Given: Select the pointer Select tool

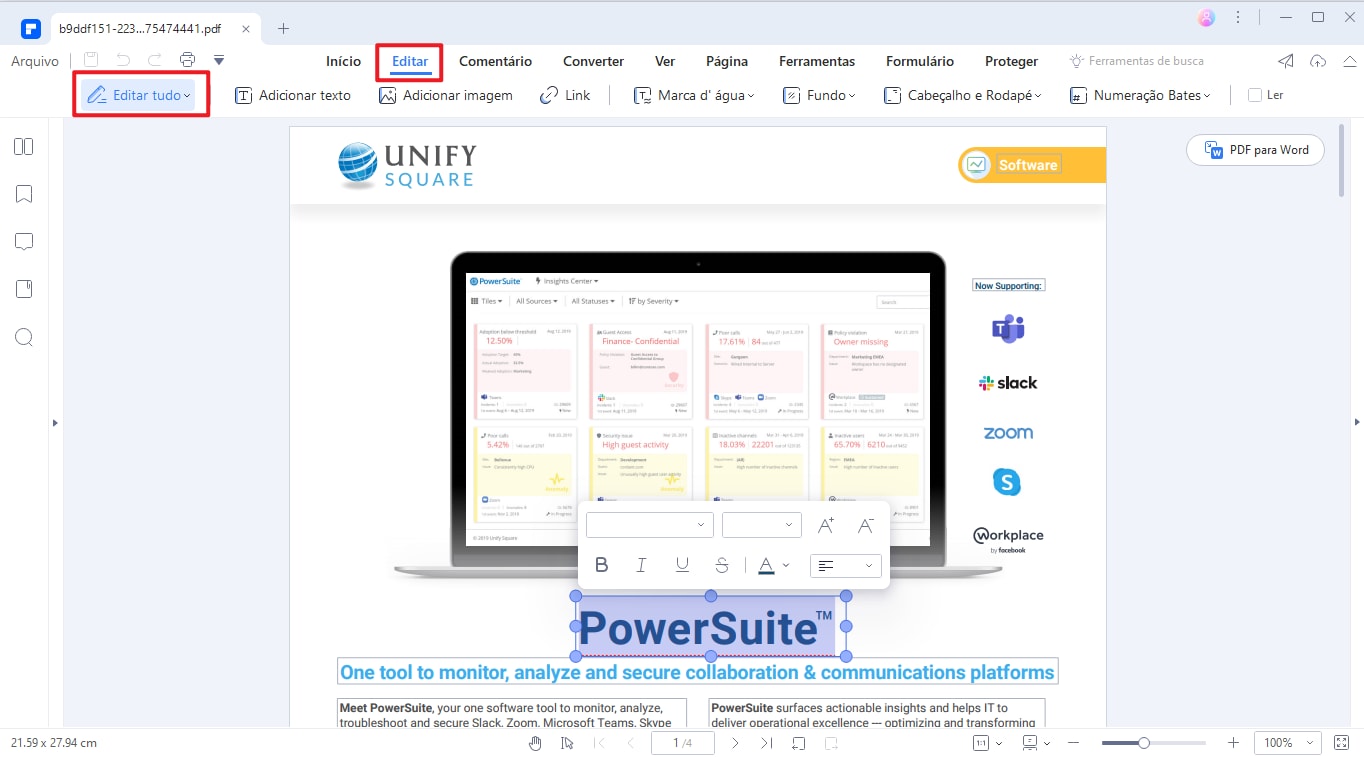Looking at the screenshot, I should click(567, 743).
